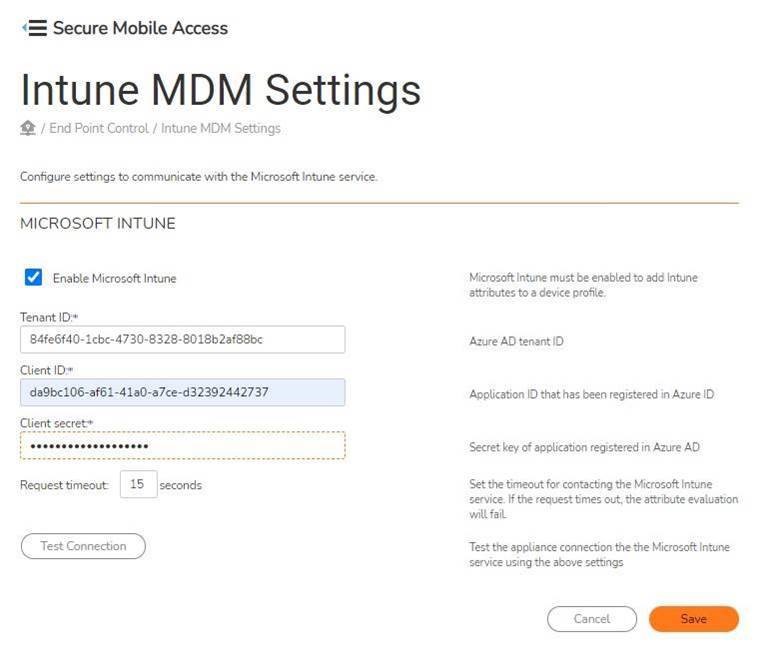Image resolution: width=757 pixels, height=657 pixels.
Task: Click the Intune MDM Settings page heading
Action: (220, 89)
